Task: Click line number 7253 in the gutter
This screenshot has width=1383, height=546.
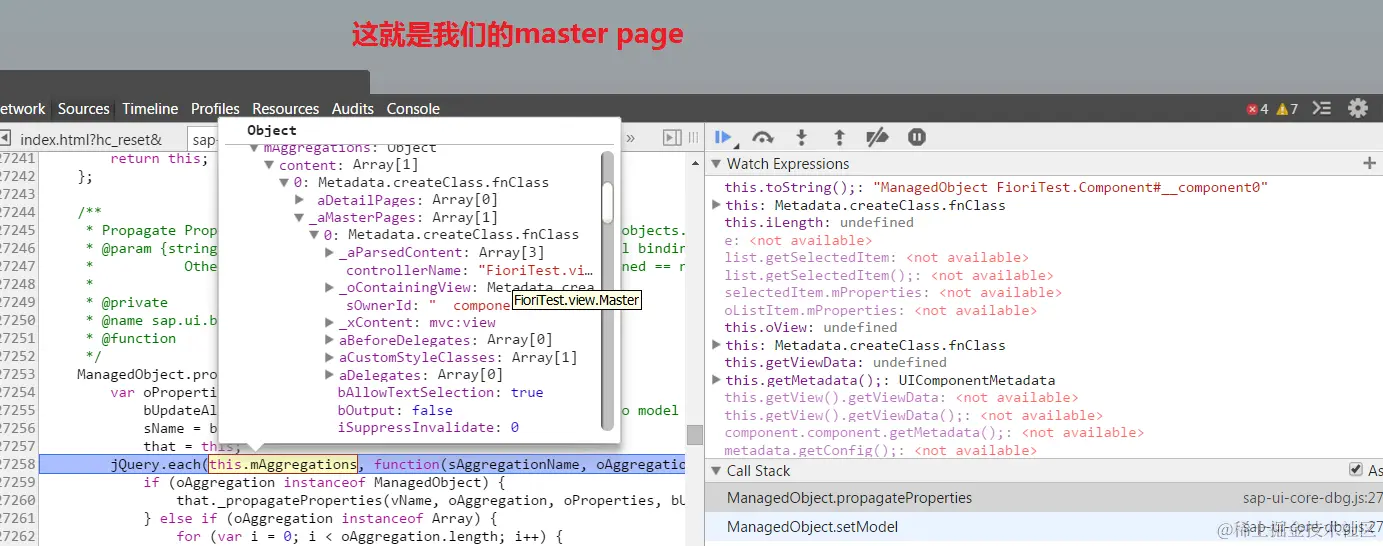Action: tap(18, 374)
